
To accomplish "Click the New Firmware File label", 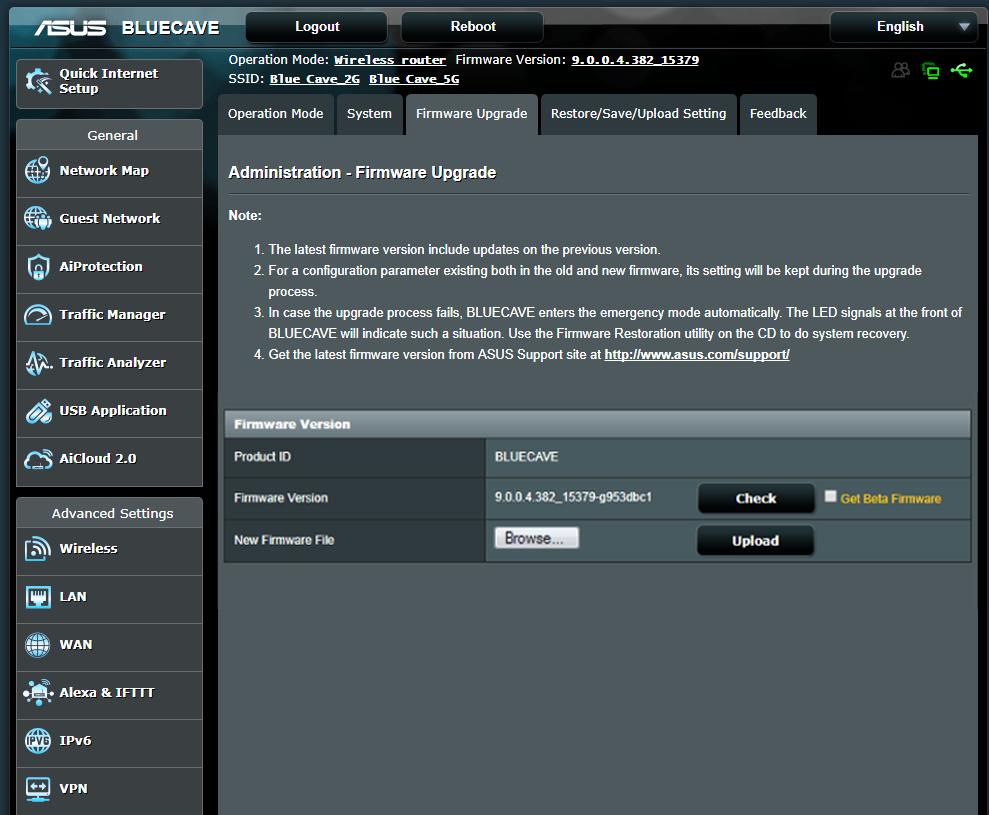I will pyautogui.click(x=284, y=540).
